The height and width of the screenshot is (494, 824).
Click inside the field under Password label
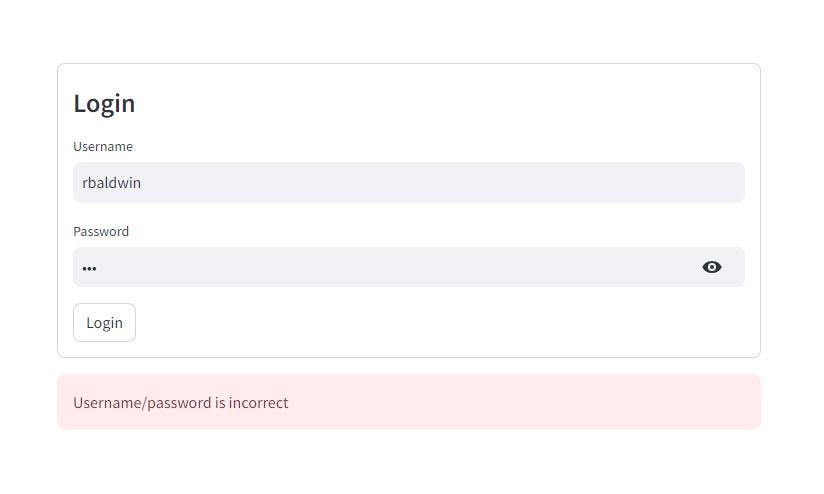click(380, 267)
